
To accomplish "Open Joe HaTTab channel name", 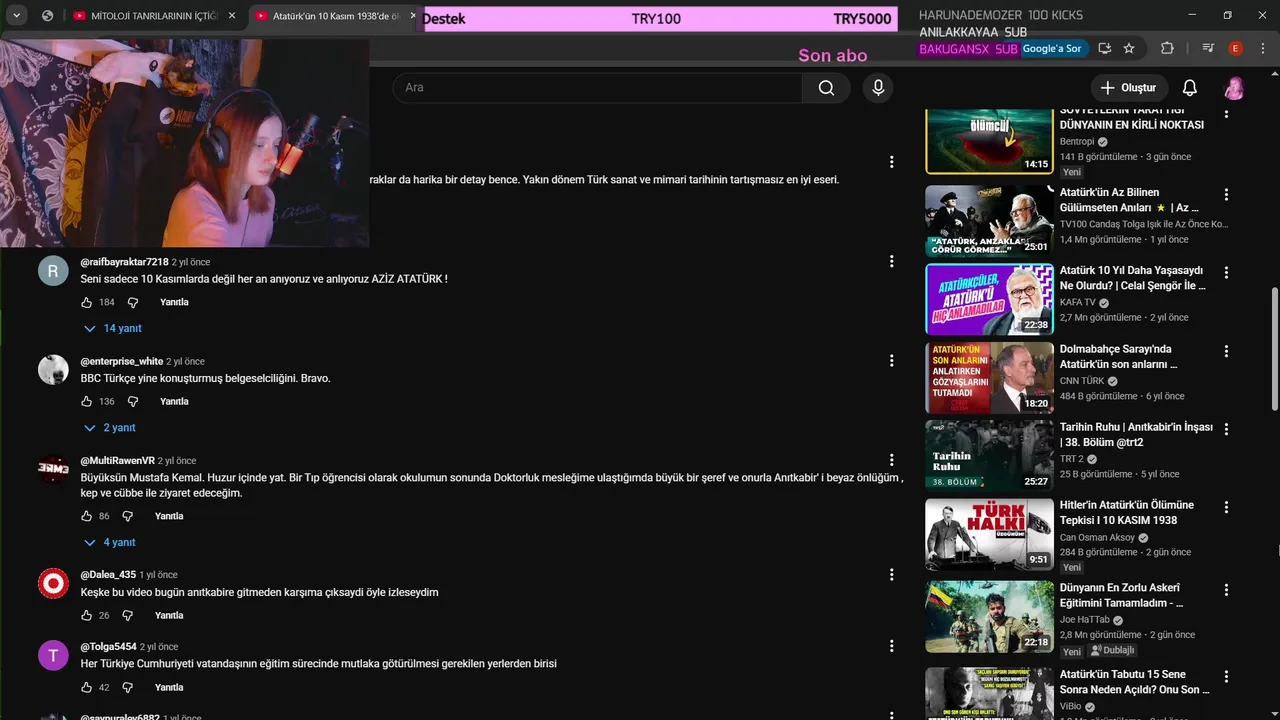I will (x=1085, y=620).
